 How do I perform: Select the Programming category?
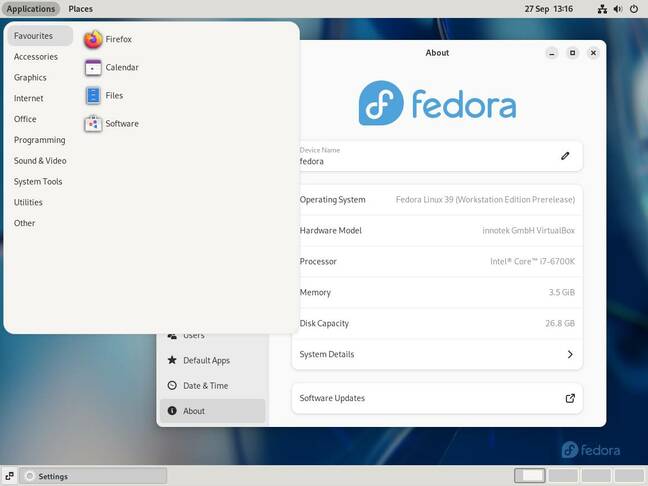(40, 140)
